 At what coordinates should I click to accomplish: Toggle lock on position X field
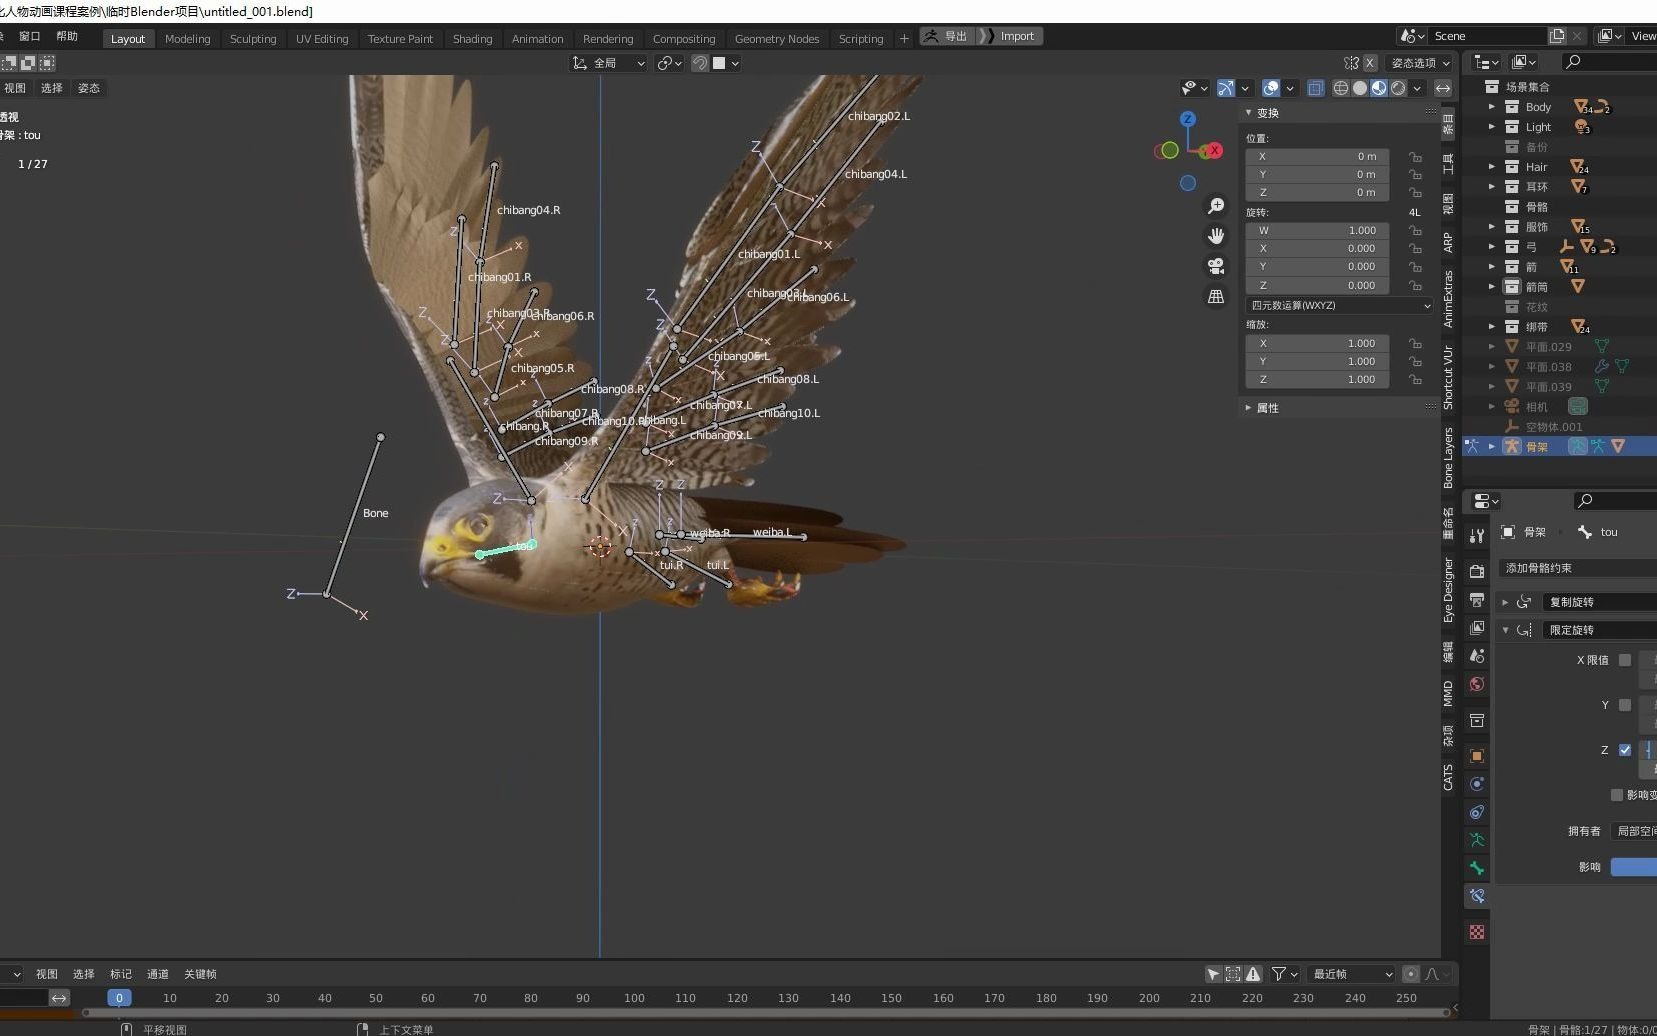(x=1415, y=157)
